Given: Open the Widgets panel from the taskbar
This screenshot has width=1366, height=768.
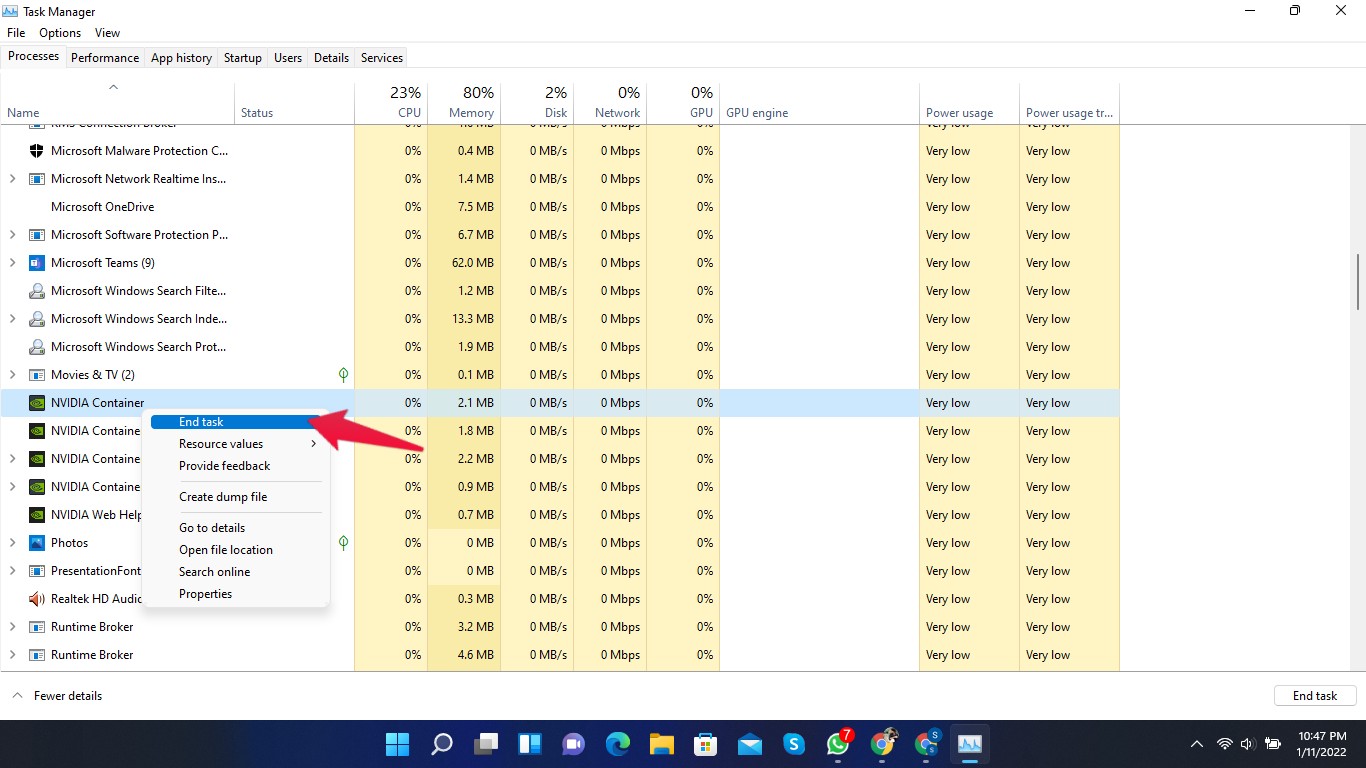Looking at the screenshot, I should 530,744.
